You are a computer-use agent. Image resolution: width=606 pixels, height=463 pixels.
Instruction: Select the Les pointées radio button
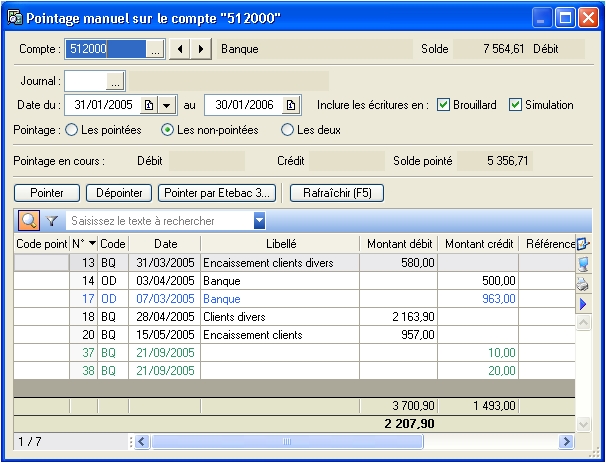point(71,130)
